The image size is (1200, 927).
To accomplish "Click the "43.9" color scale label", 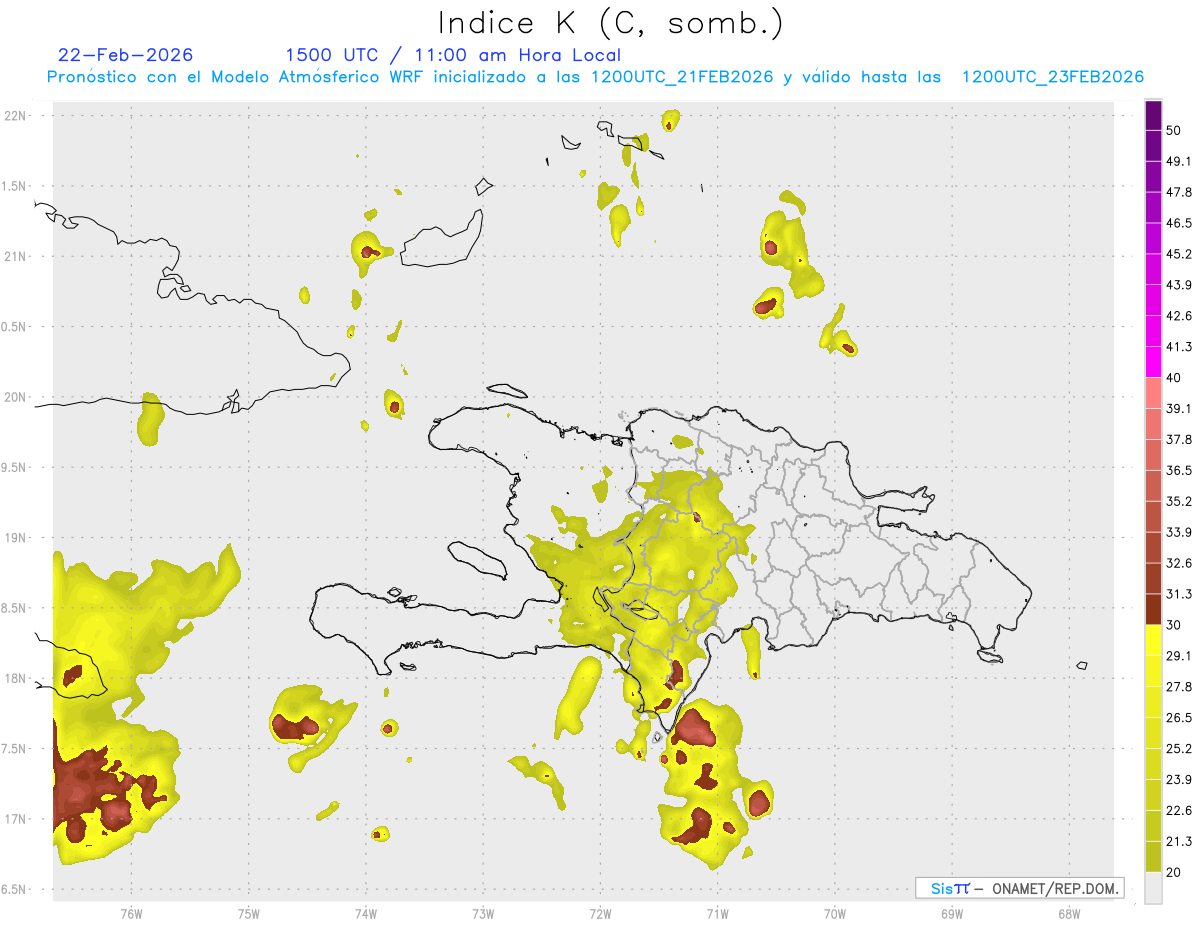I will point(1179,285).
